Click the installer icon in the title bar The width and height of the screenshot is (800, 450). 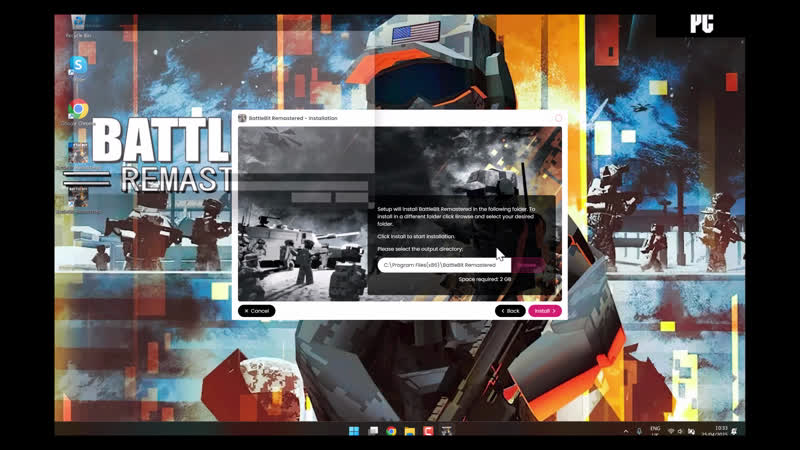[x=242, y=118]
